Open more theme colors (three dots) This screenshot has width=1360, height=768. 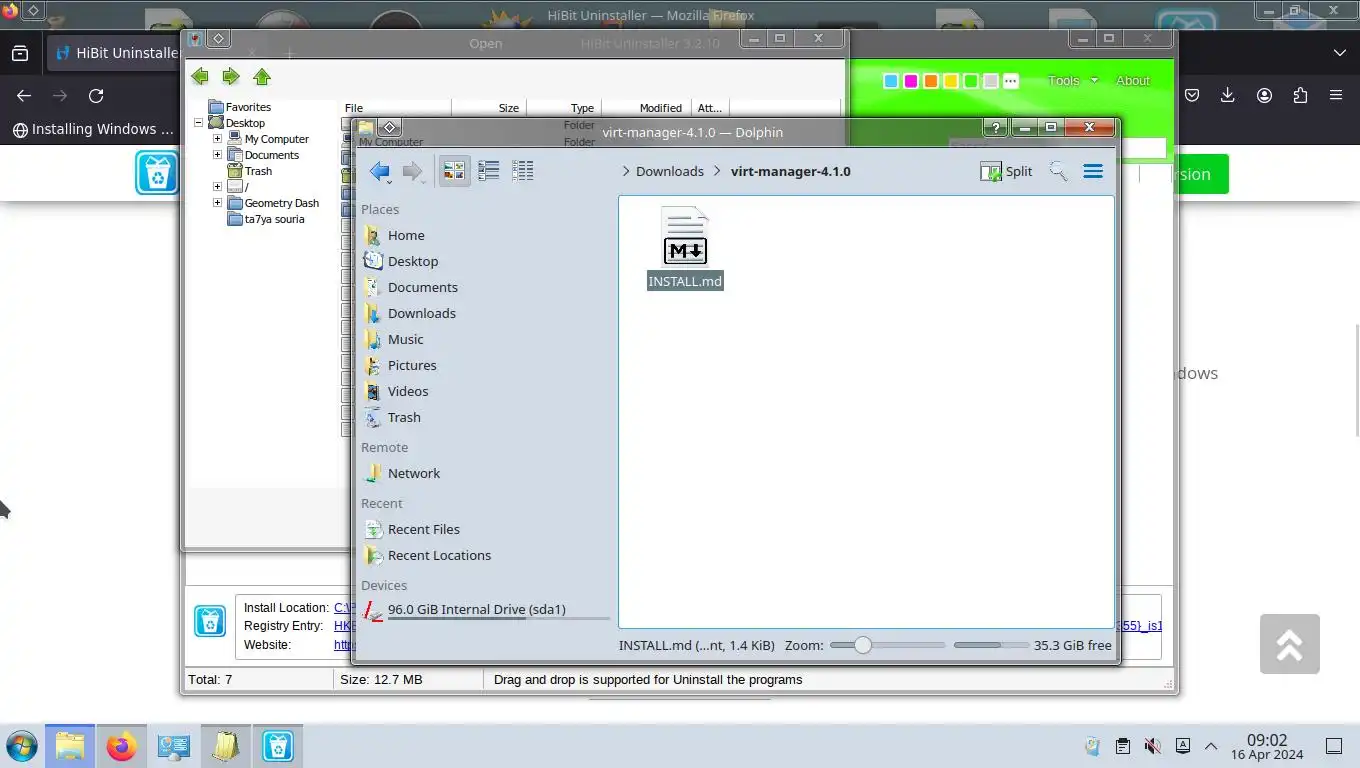click(1011, 81)
